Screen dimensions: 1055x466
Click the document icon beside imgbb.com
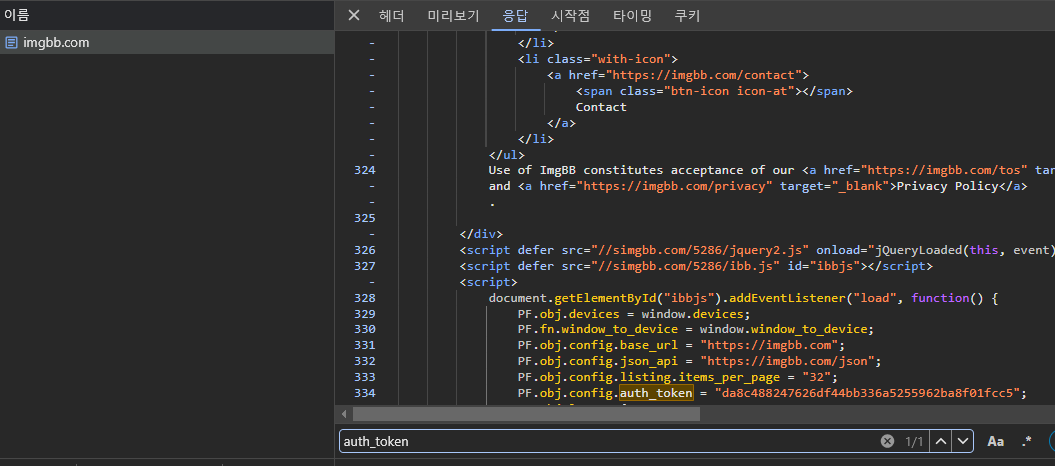[11, 42]
